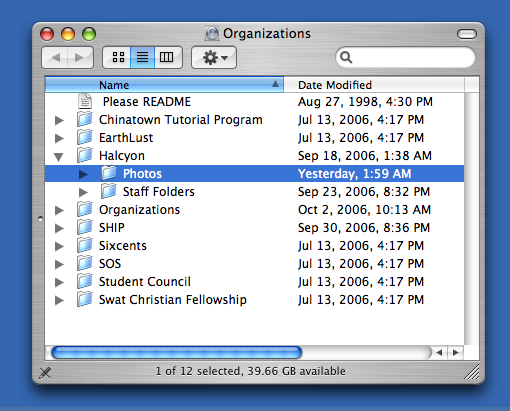This screenshot has width=510, height=411.
Task: Switch to icon view
Action: point(117,57)
